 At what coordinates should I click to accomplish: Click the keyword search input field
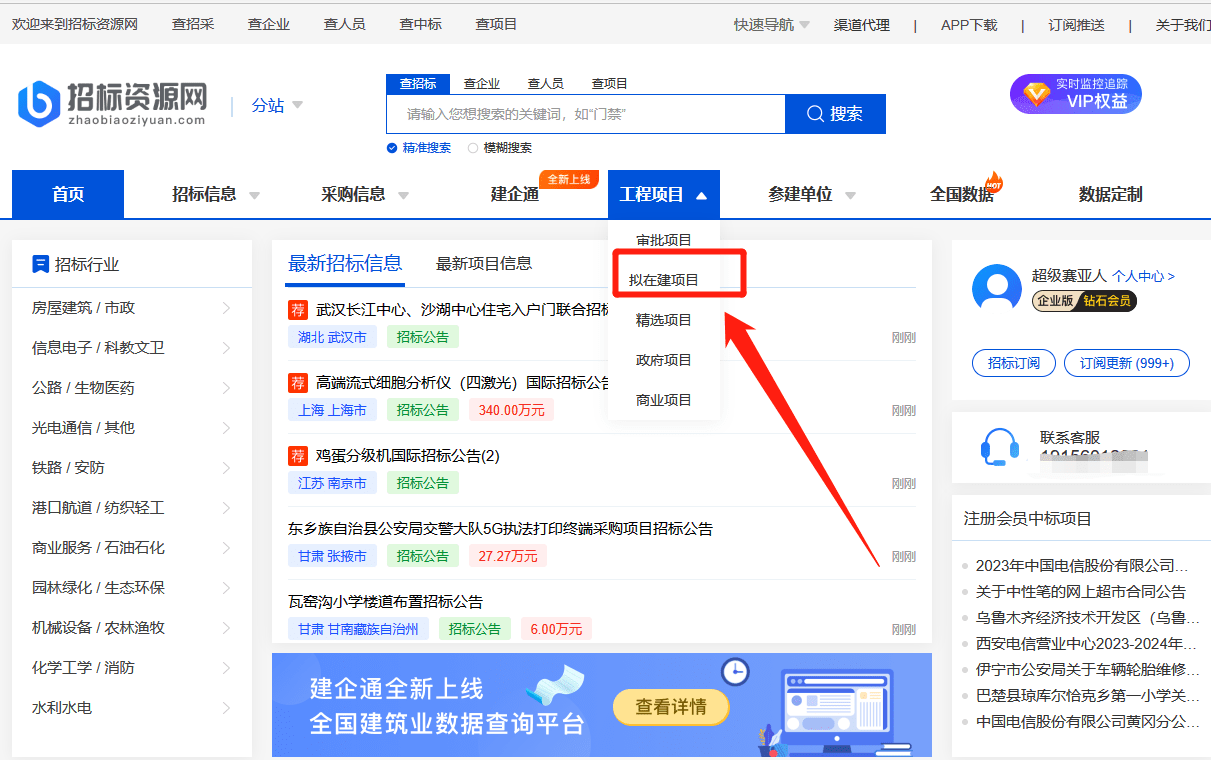pos(586,114)
